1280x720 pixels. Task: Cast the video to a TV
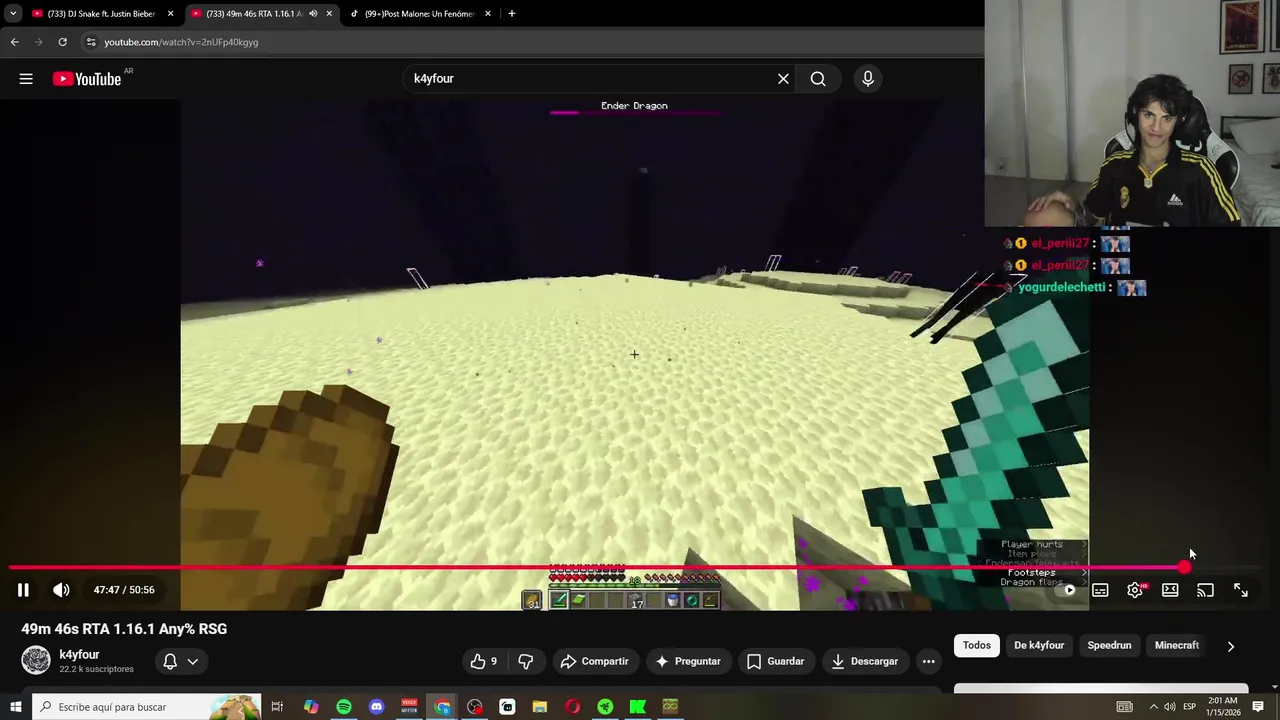pos(1205,590)
